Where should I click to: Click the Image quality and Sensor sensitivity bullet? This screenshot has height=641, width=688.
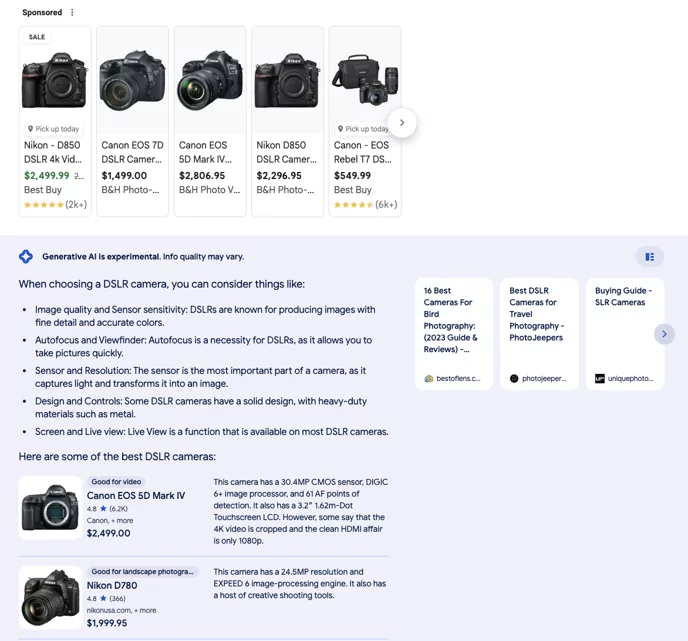click(205, 316)
